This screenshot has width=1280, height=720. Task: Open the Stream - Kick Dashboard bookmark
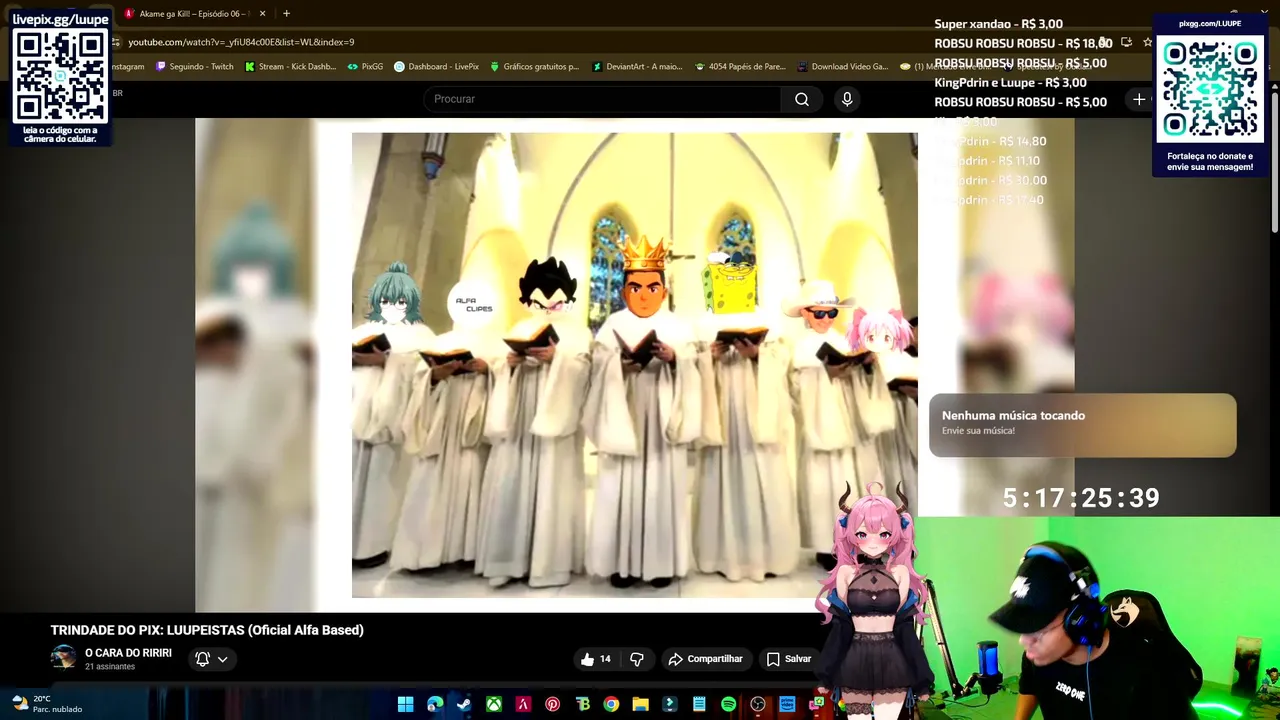[290, 67]
